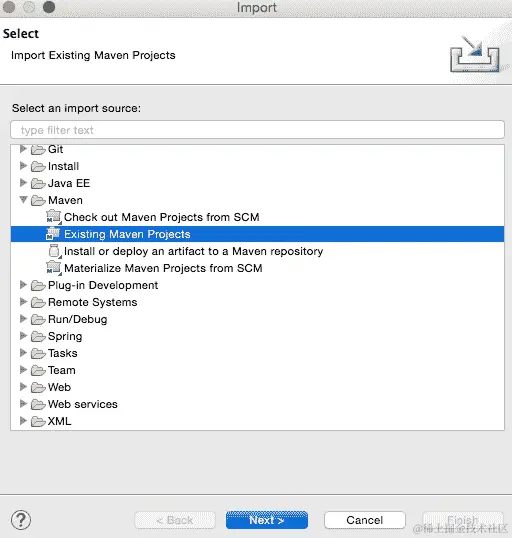Screen dimensions: 512x538
Task: Expand the Web services category
Action: coord(23,404)
